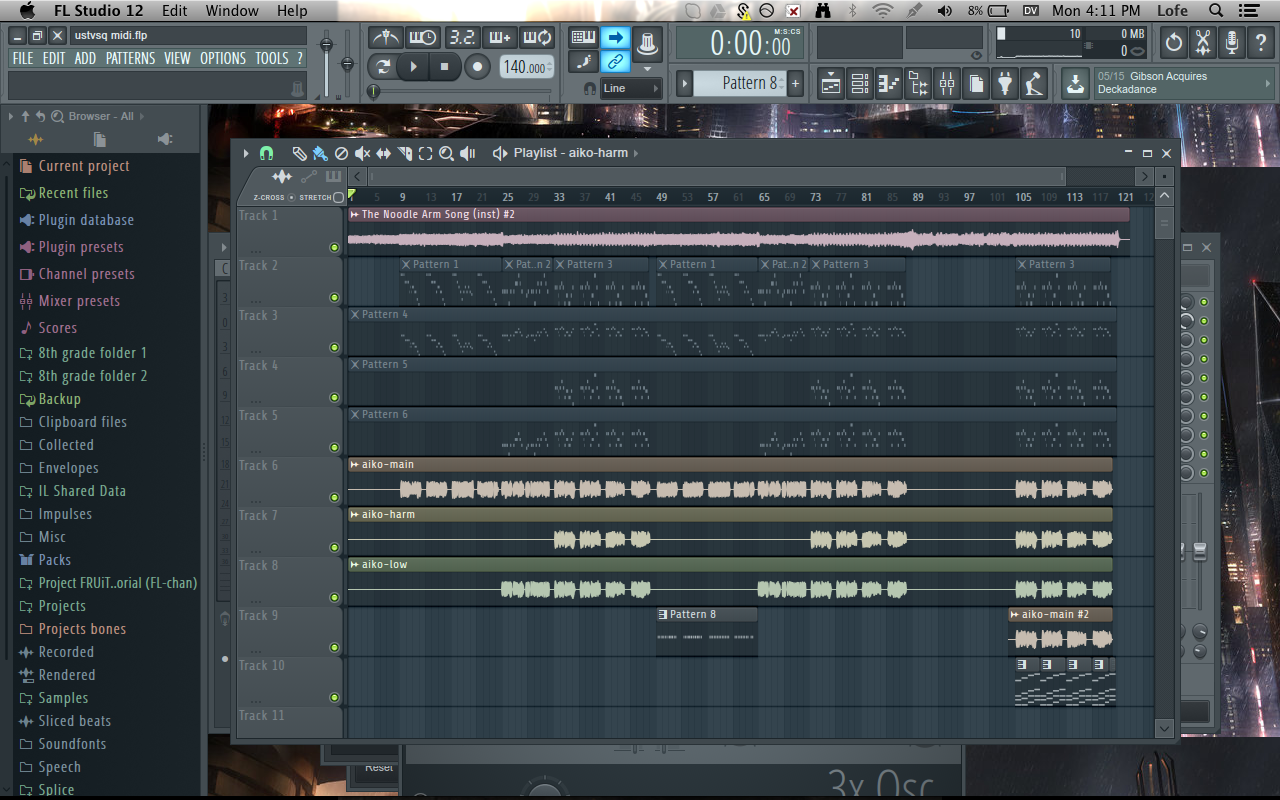Screen dimensions: 1280x800
Task: Choose the Select tool in Playlist toolbar
Action: 425,153
